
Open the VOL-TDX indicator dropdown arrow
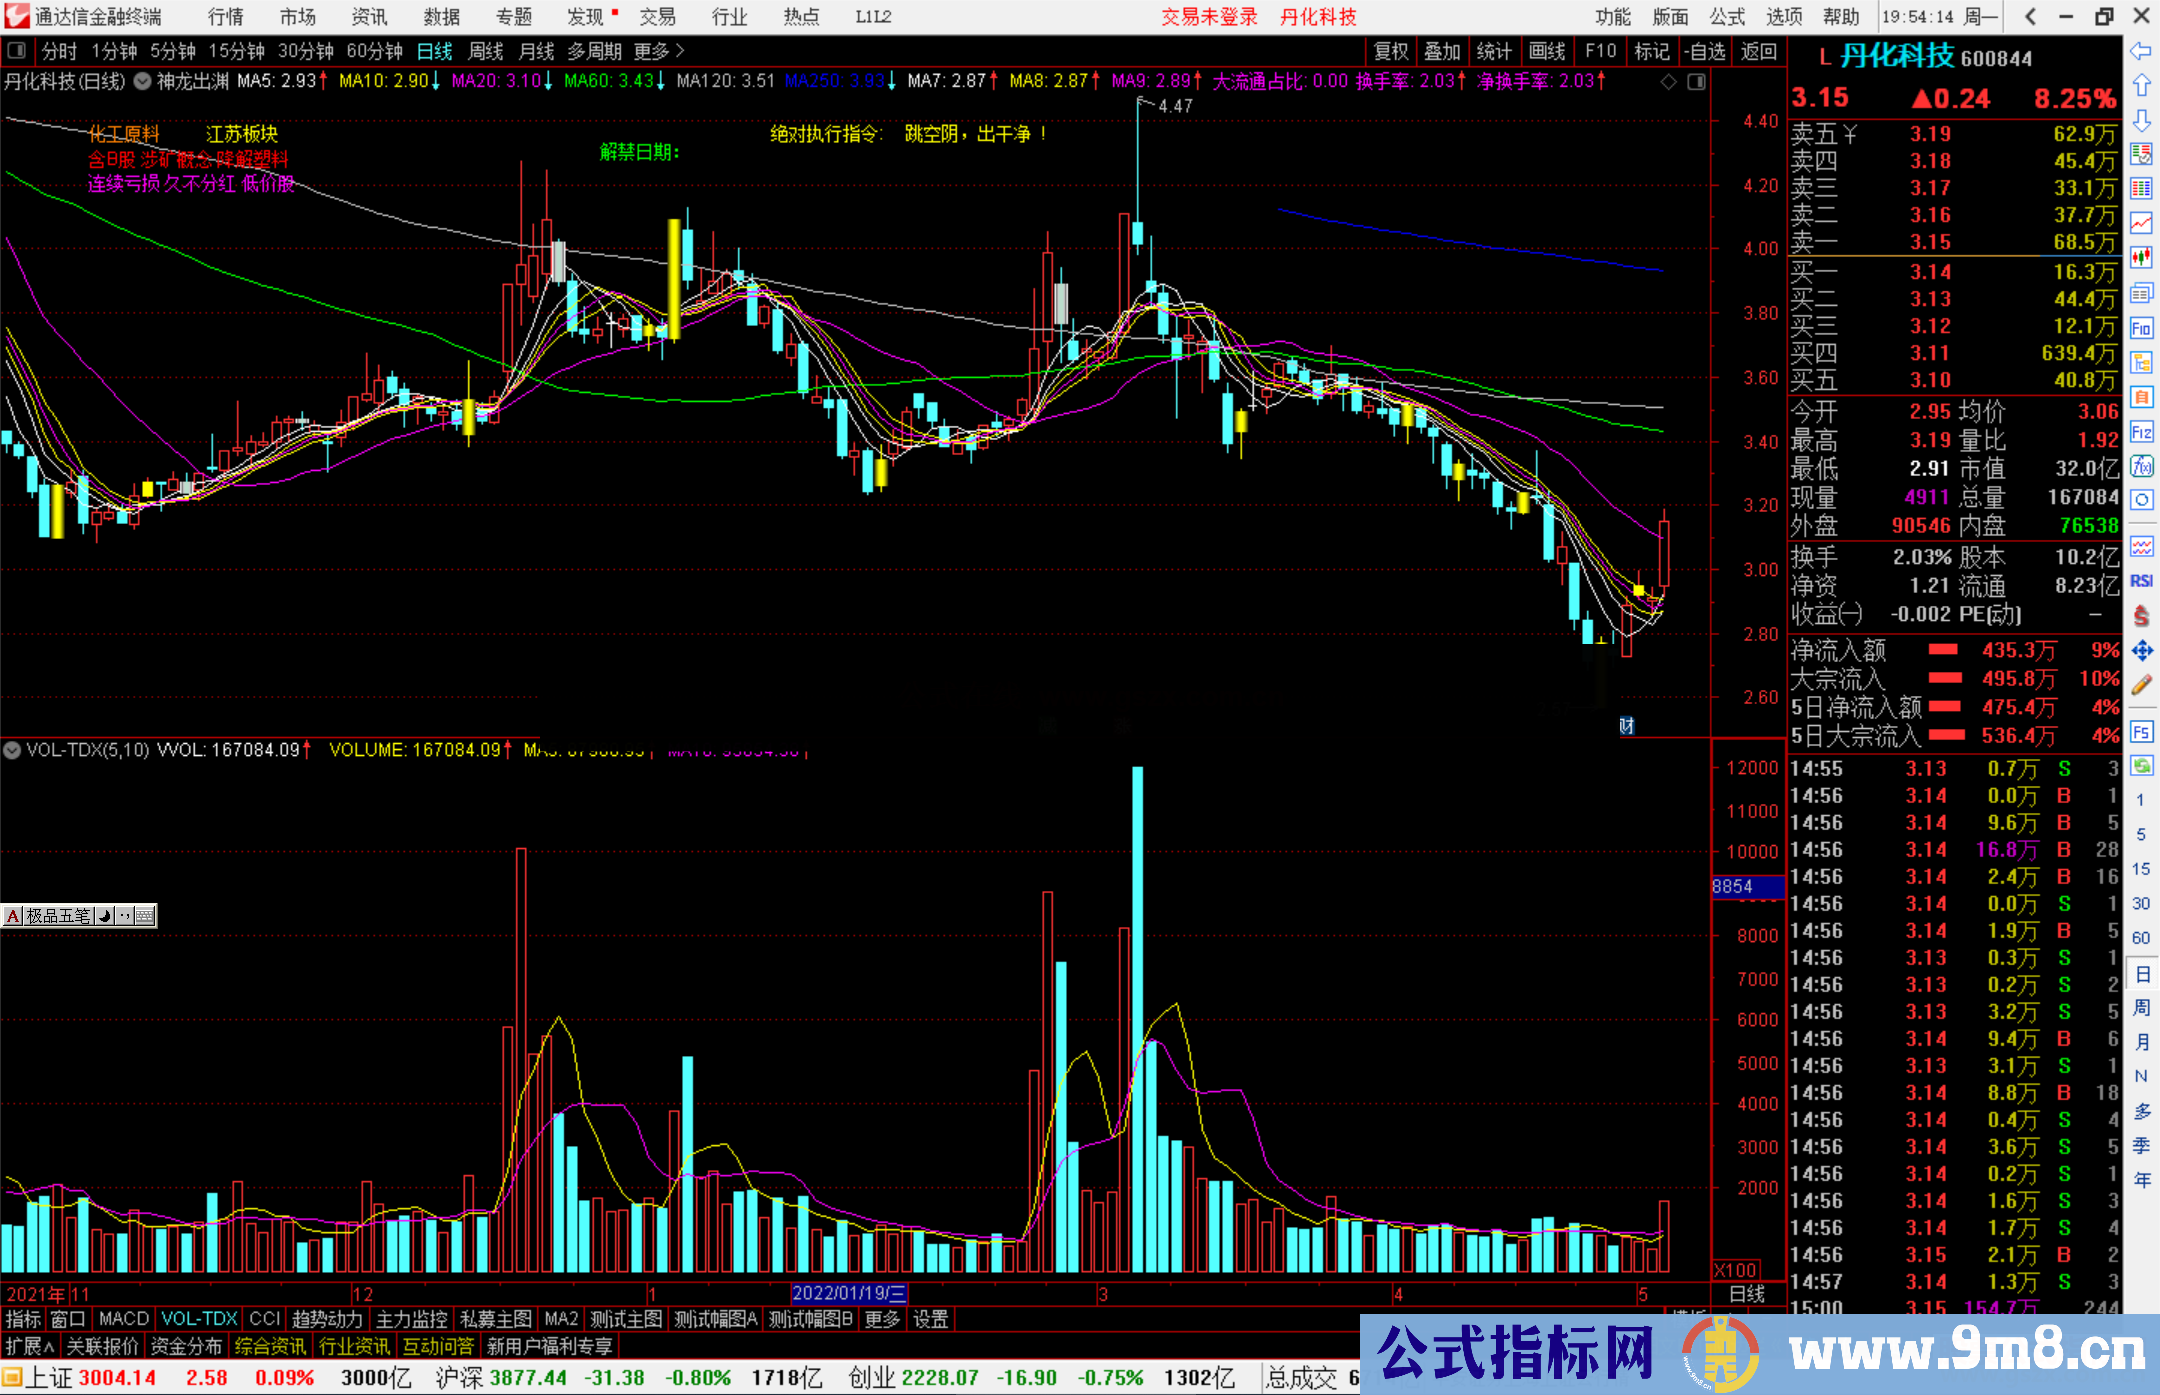coord(12,750)
